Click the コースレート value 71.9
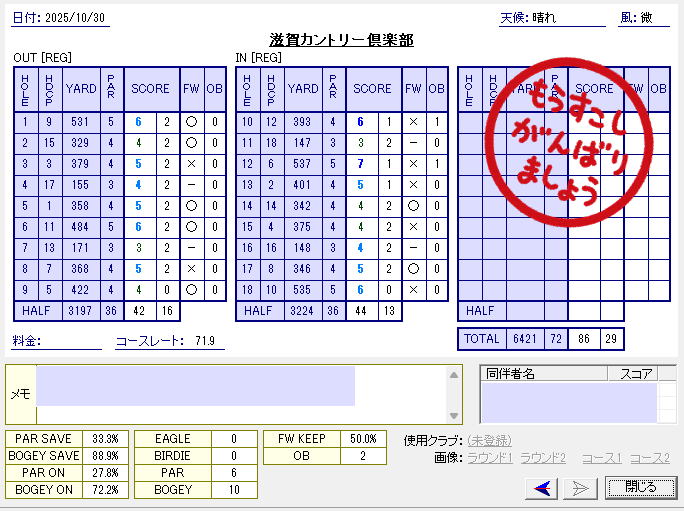This screenshot has height=511, width=684. (x=204, y=341)
